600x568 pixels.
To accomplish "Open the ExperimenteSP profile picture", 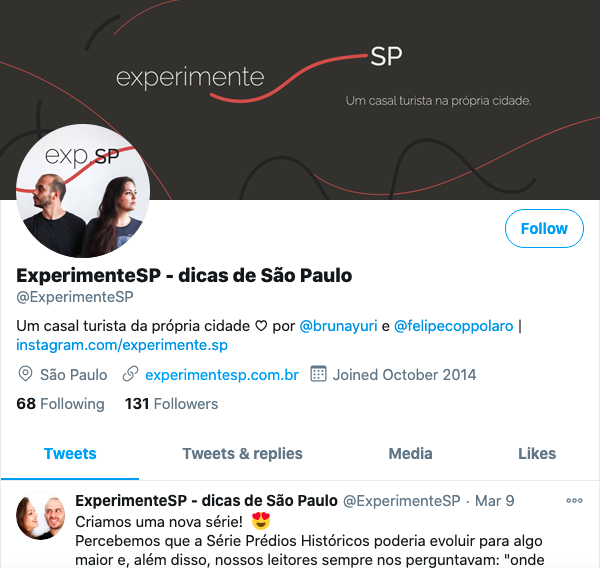I will (x=83, y=191).
